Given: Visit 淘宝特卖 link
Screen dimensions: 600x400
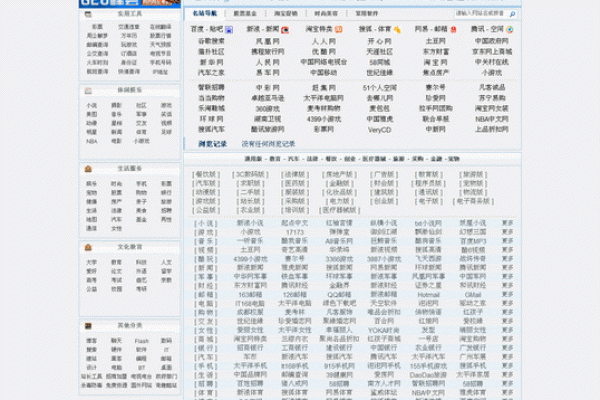Looking at the screenshot, I should point(323,30).
